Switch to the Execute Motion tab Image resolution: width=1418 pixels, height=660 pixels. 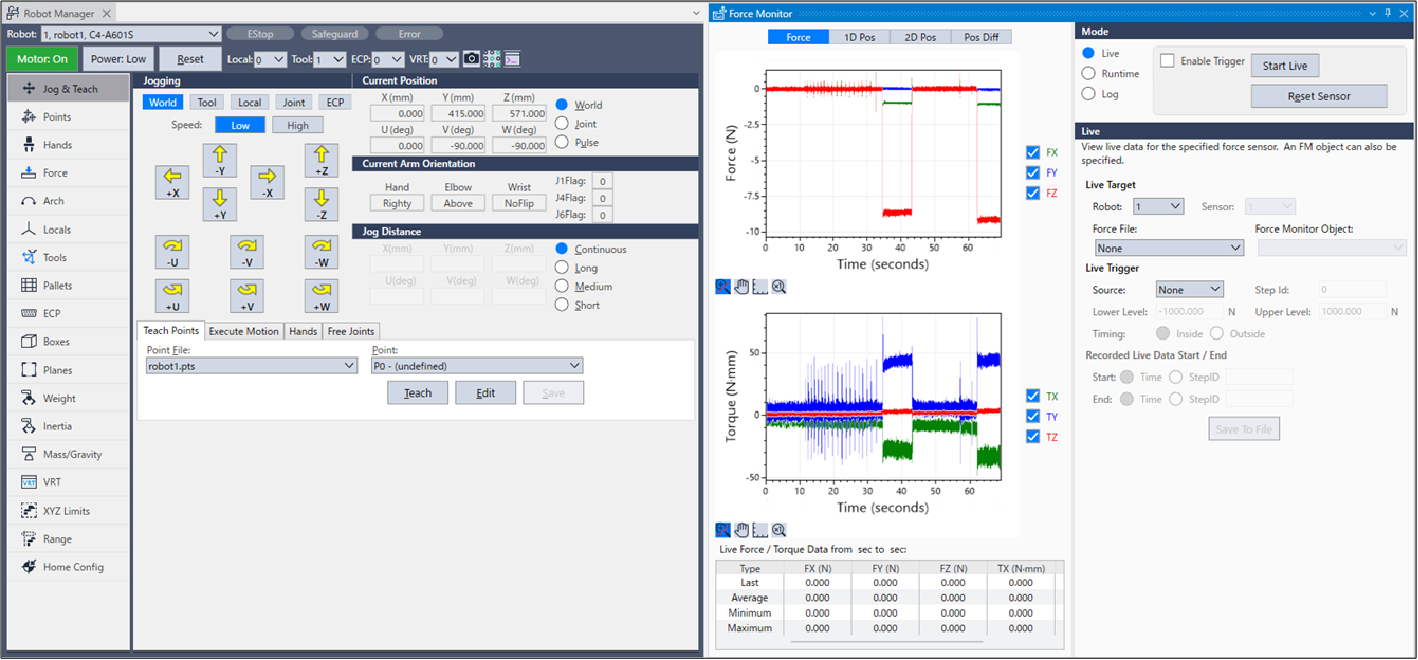(x=243, y=332)
